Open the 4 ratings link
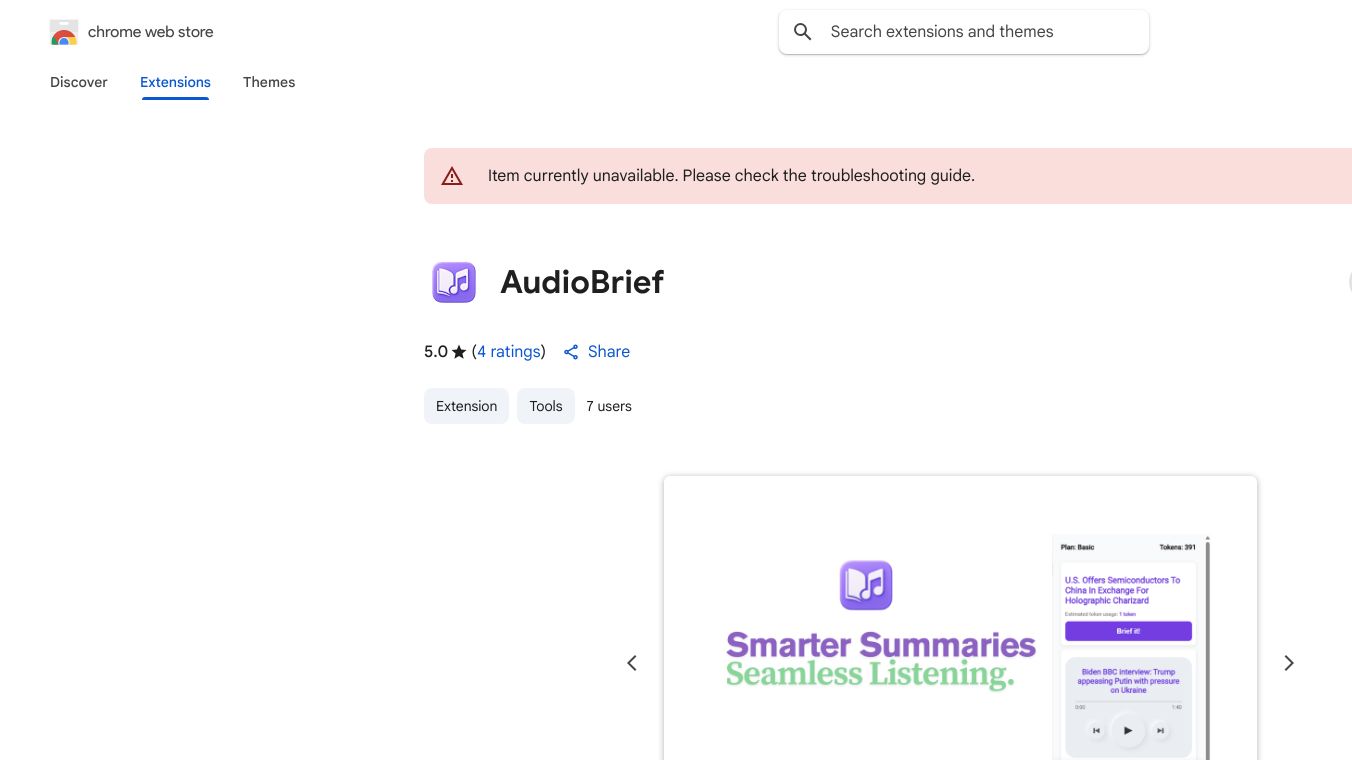 509,352
